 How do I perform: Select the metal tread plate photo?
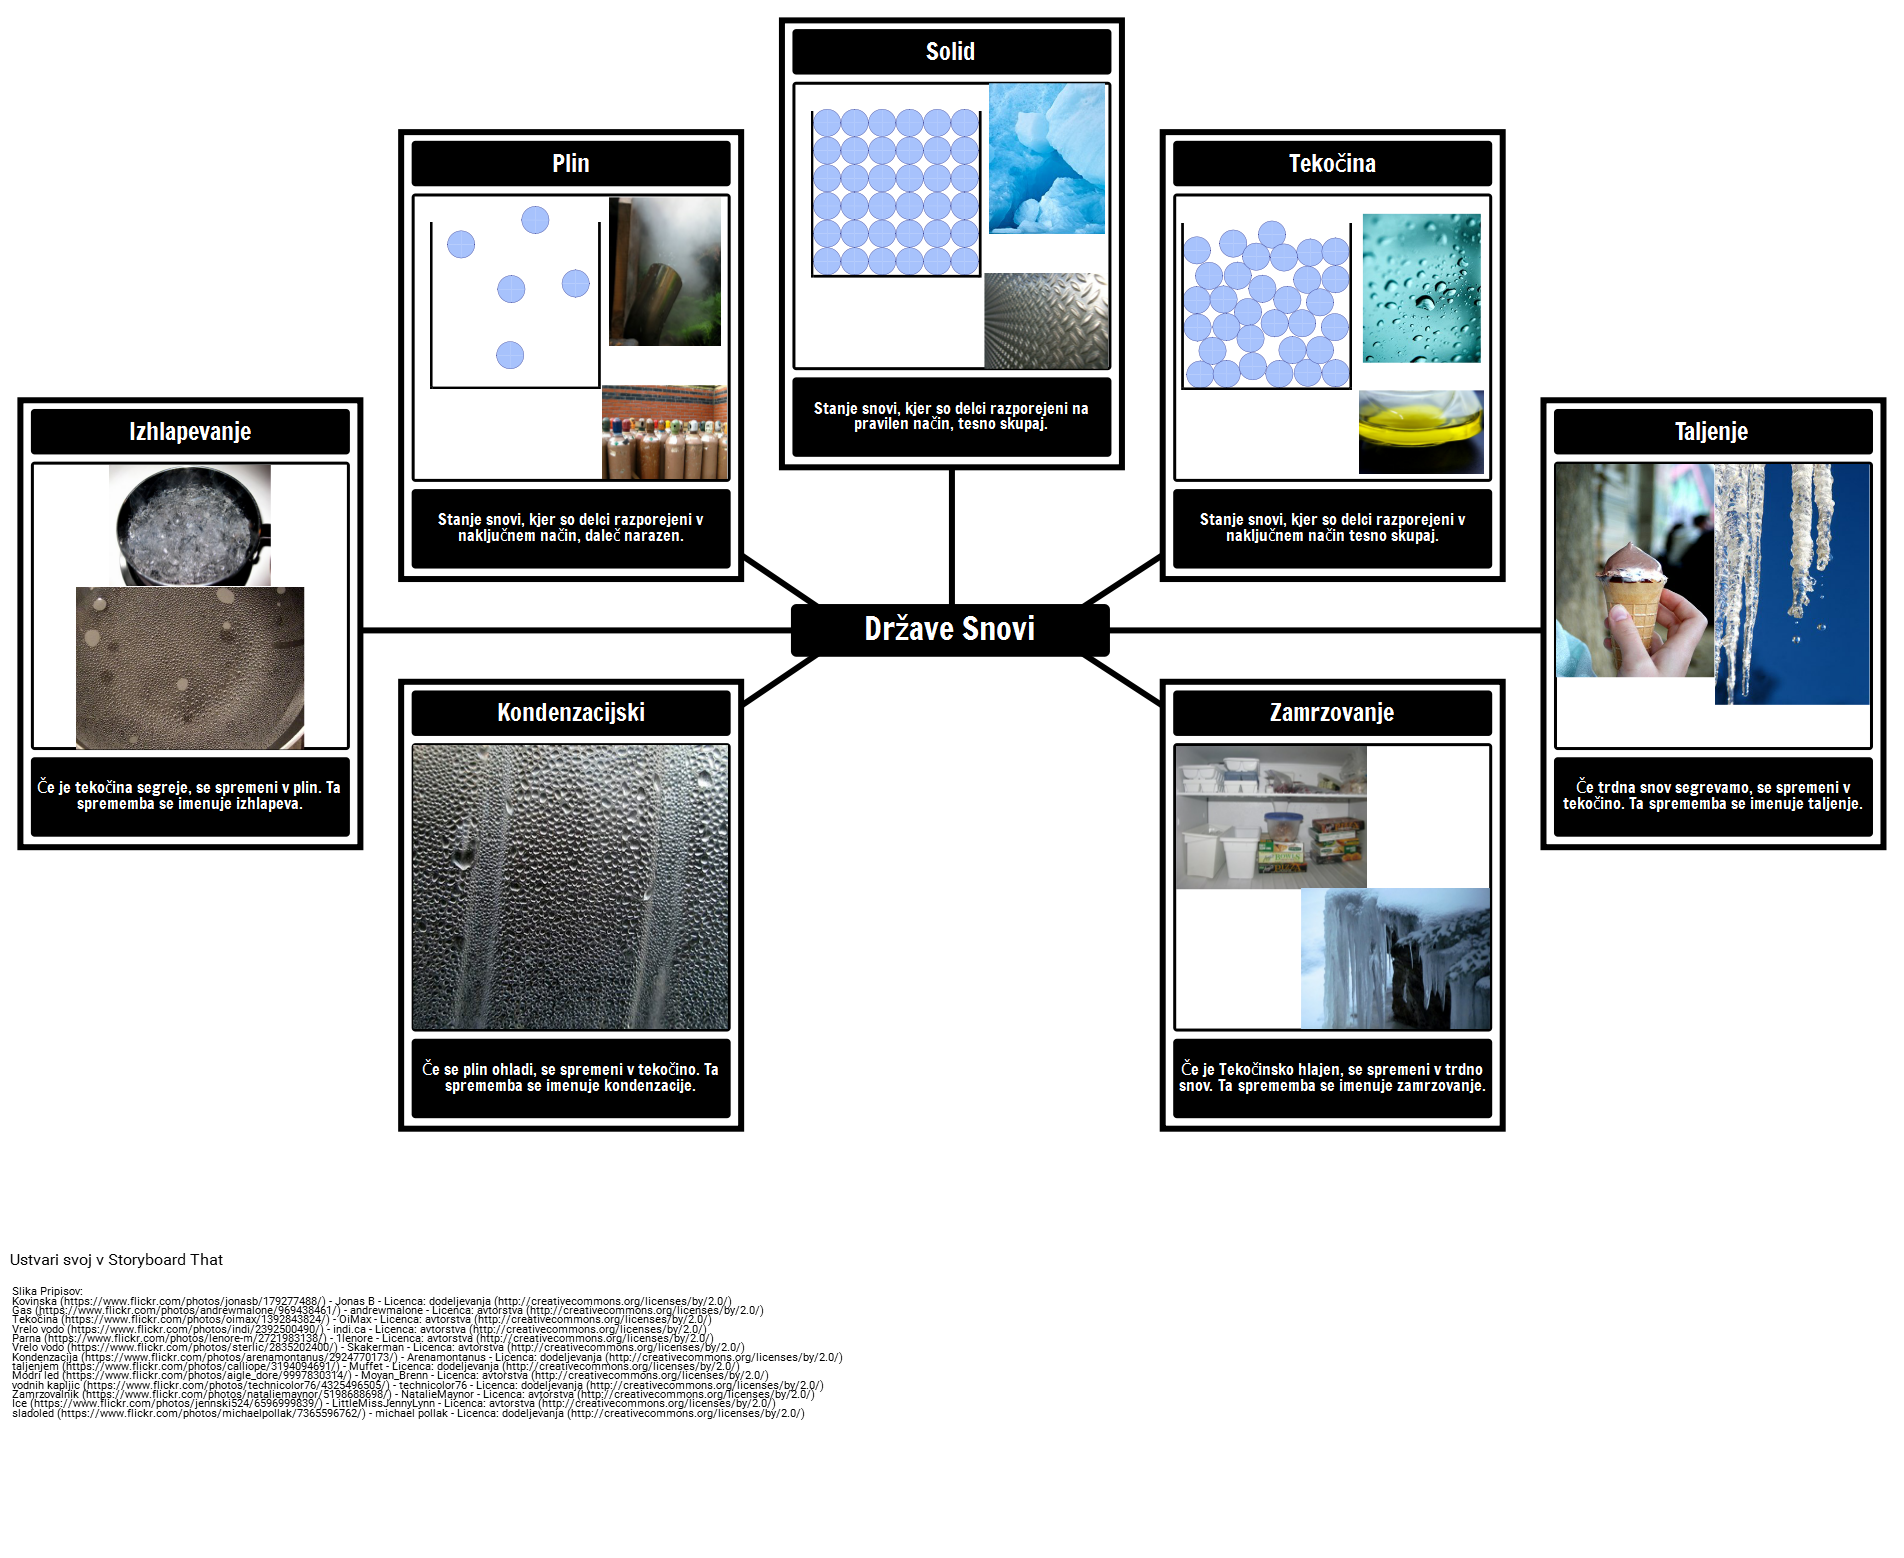pyautogui.click(x=1046, y=321)
